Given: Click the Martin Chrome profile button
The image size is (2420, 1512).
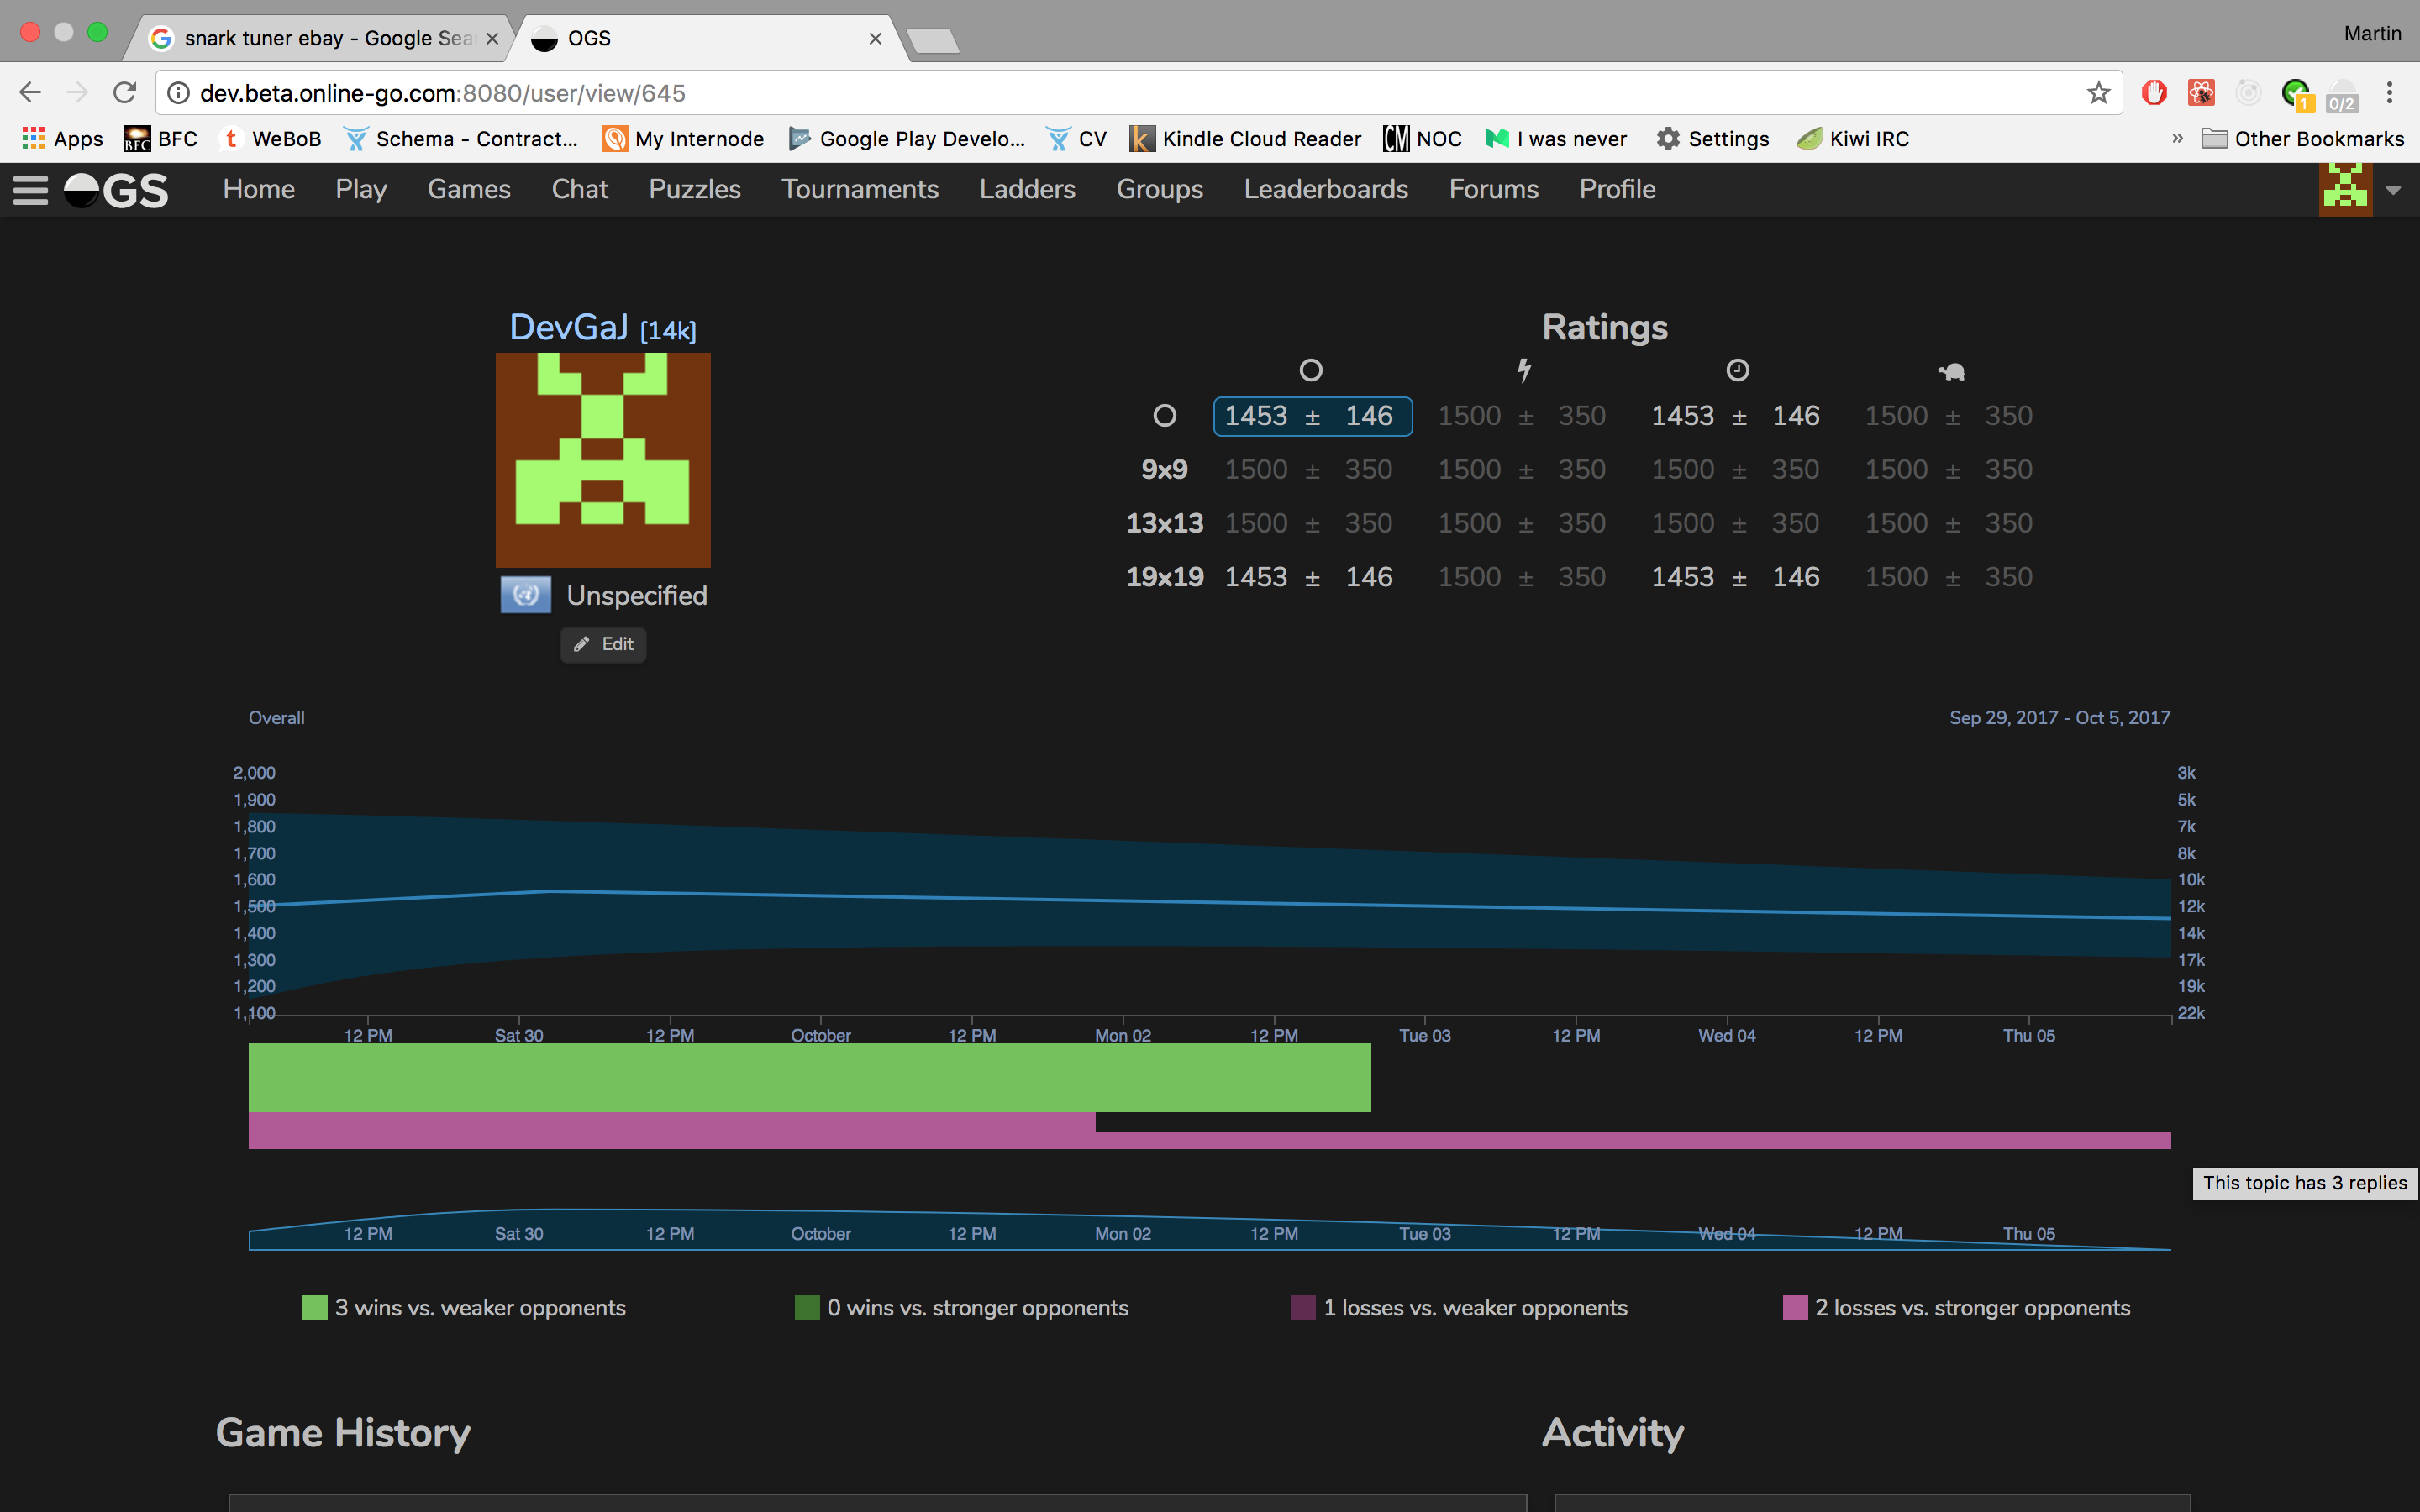Looking at the screenshot, I should coord(2372,34).
